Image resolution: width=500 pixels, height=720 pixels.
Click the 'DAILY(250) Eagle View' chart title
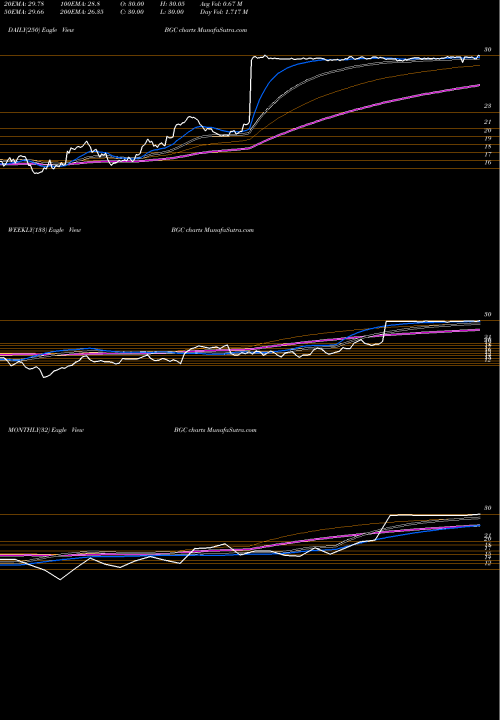pyautogui.click(x=41, y=30)
